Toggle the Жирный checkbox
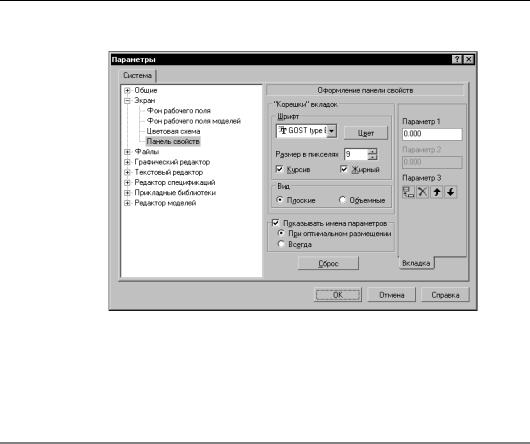This screenshot has width=530, height=444. coord(344,169)
